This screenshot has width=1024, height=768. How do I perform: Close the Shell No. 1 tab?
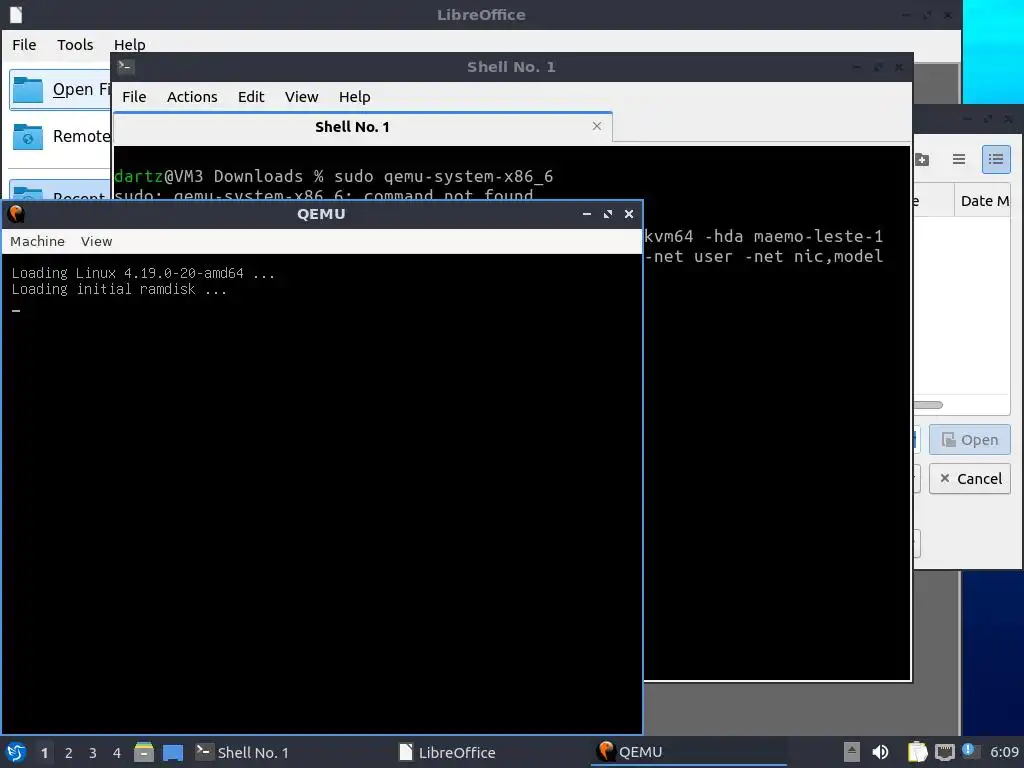(597, 126)
